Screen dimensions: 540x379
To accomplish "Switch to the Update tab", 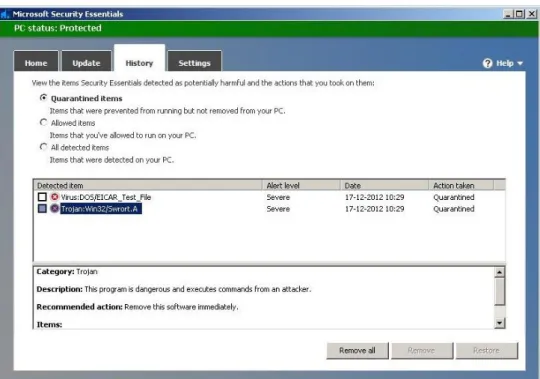I will click(x=86, y=61).
